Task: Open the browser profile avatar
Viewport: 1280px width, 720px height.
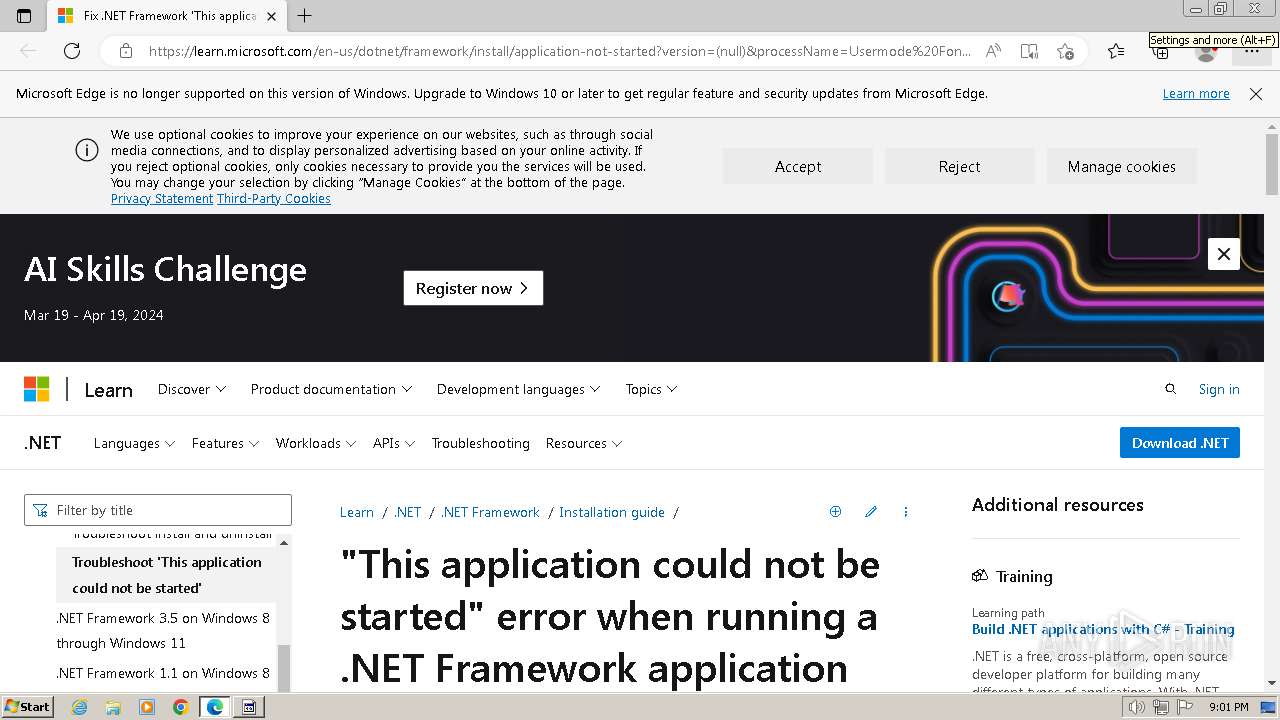Action: pos(1206,52)
